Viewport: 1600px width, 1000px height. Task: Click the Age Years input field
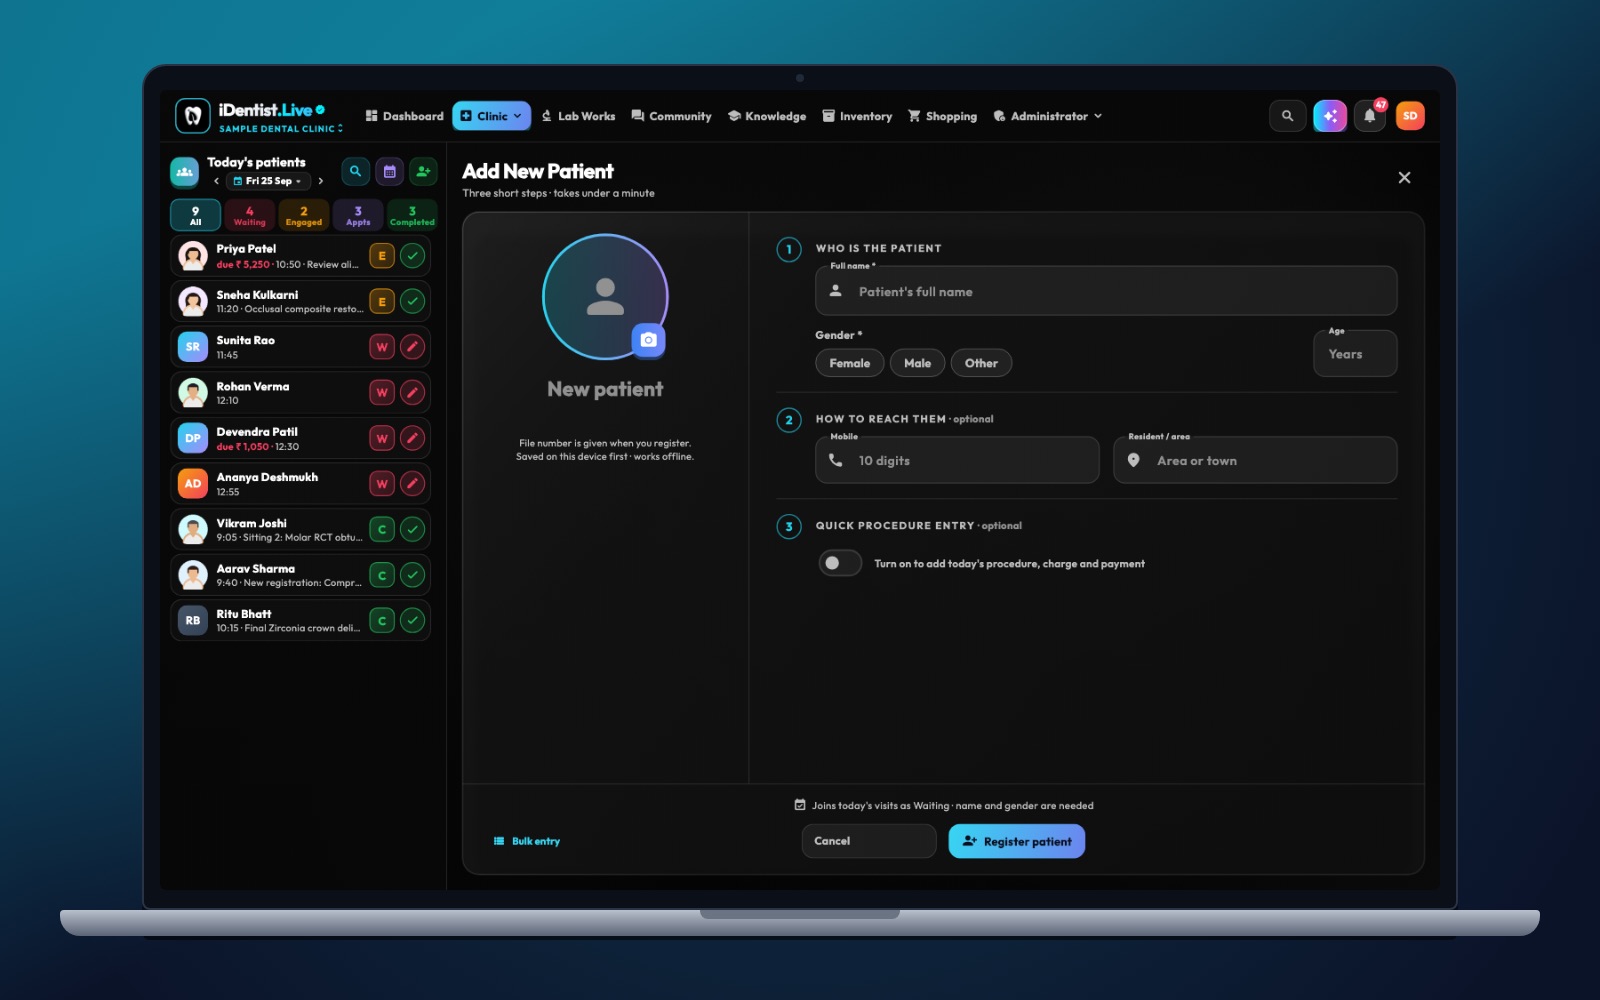click(1355, 354)
